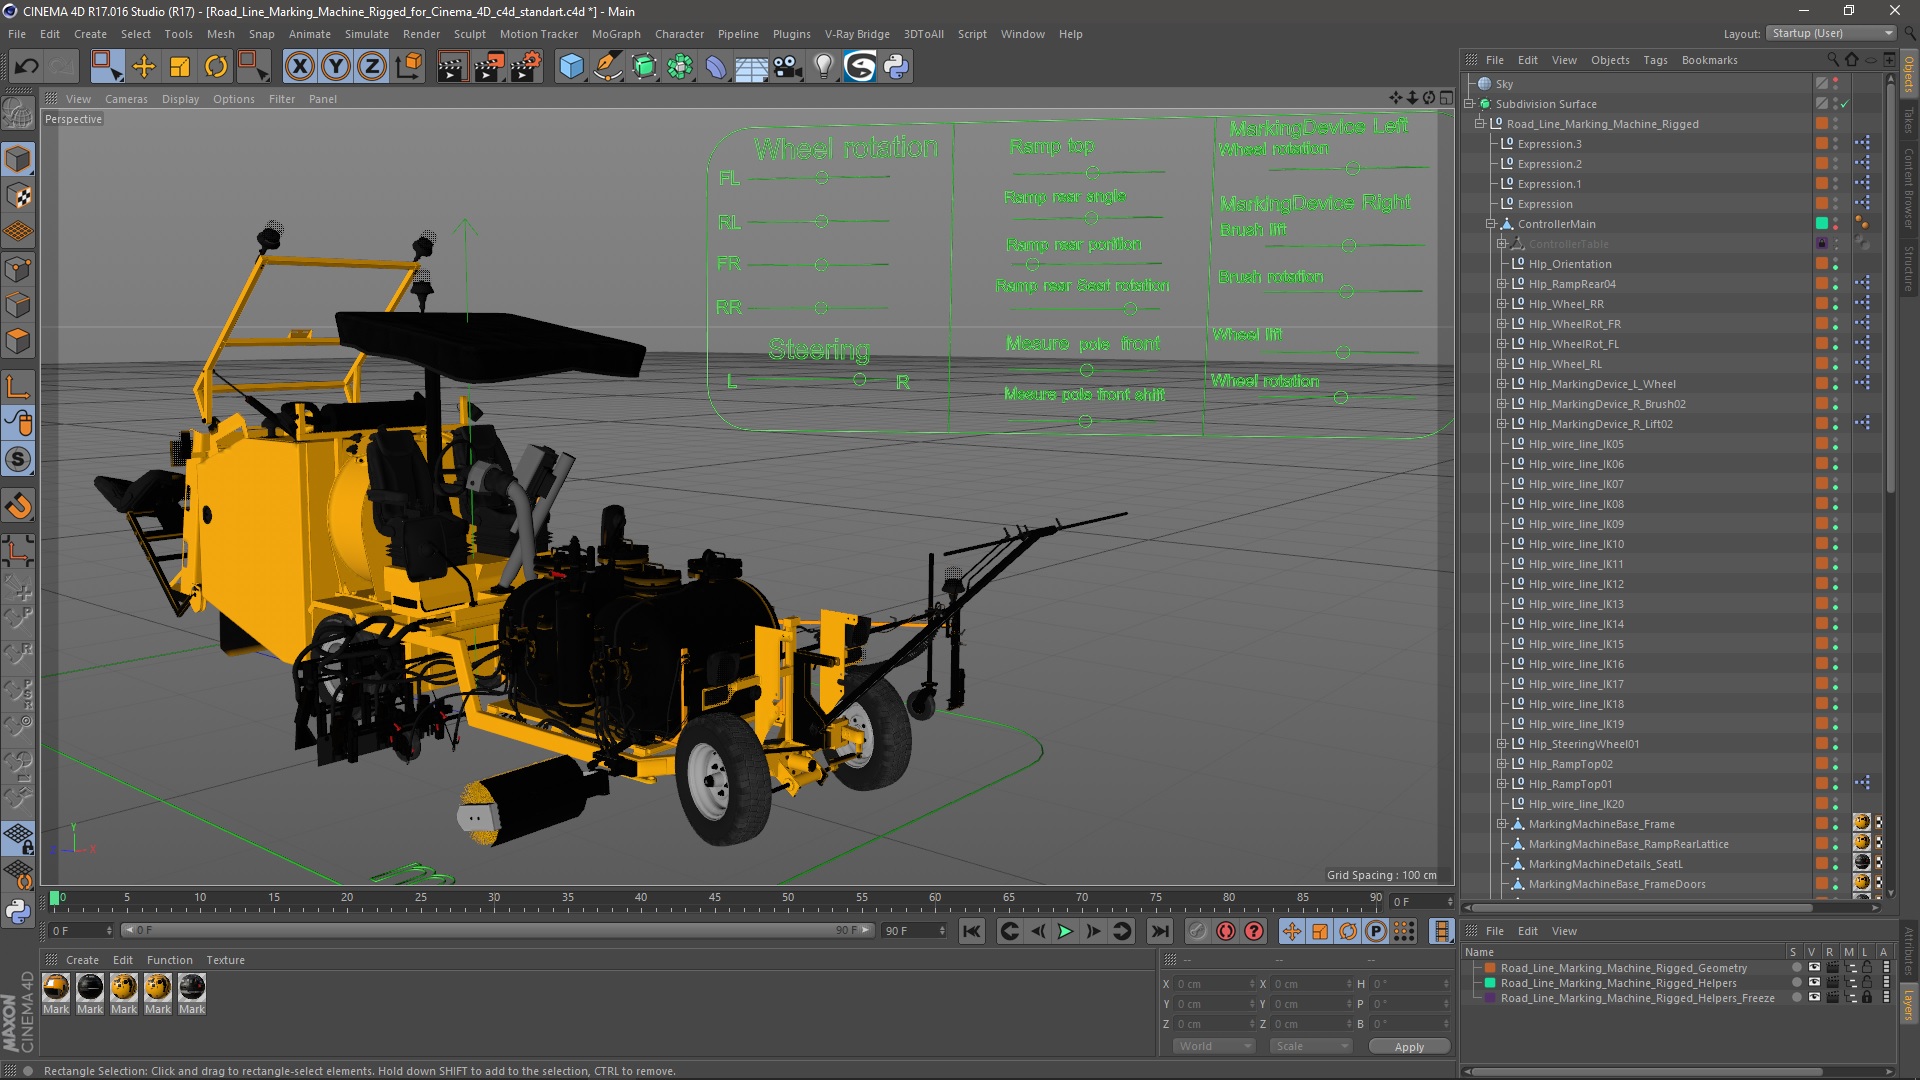This screenshot has height=1080, width=1920.
Task: Open the Edit Render Settings icon
Action: 525,67
